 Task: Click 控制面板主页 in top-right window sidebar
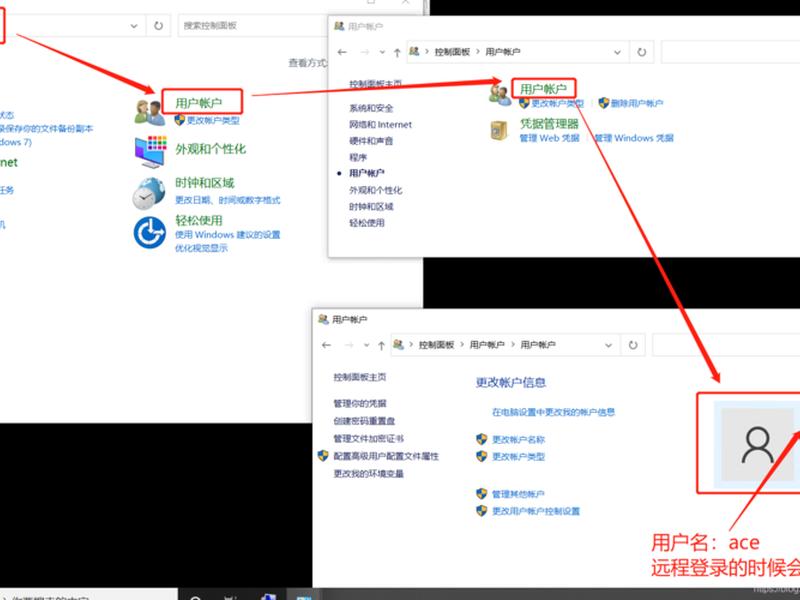pyautogui.click(x=376, y=84)
